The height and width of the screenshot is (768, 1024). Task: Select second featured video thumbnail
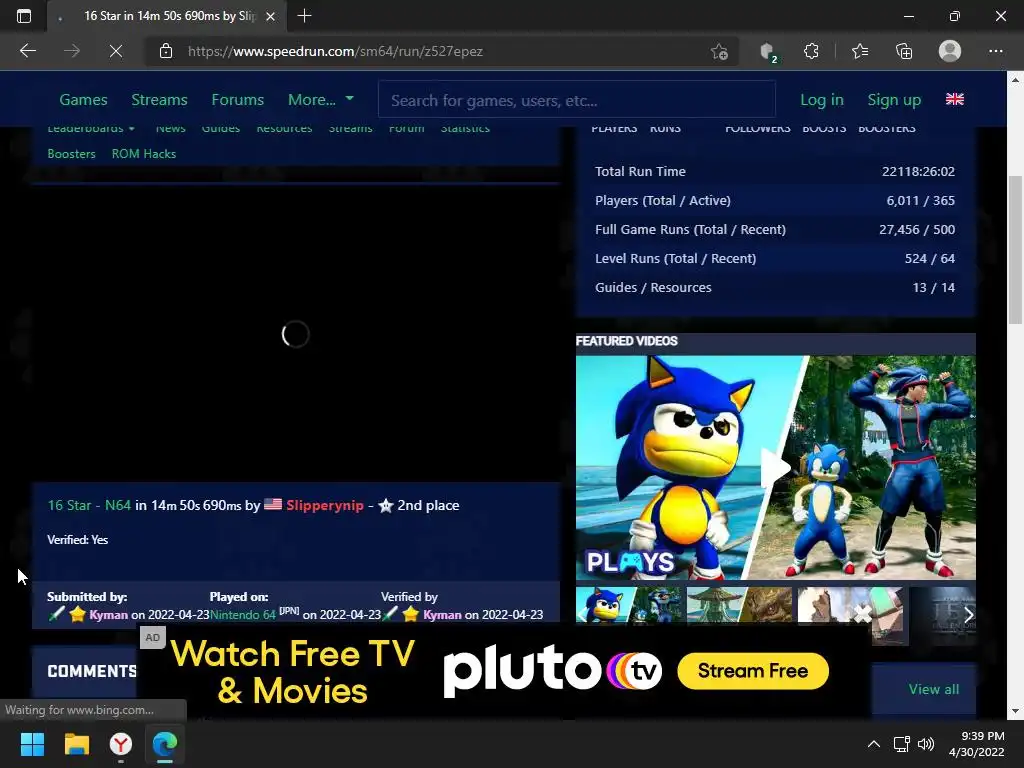coord(739,607)
